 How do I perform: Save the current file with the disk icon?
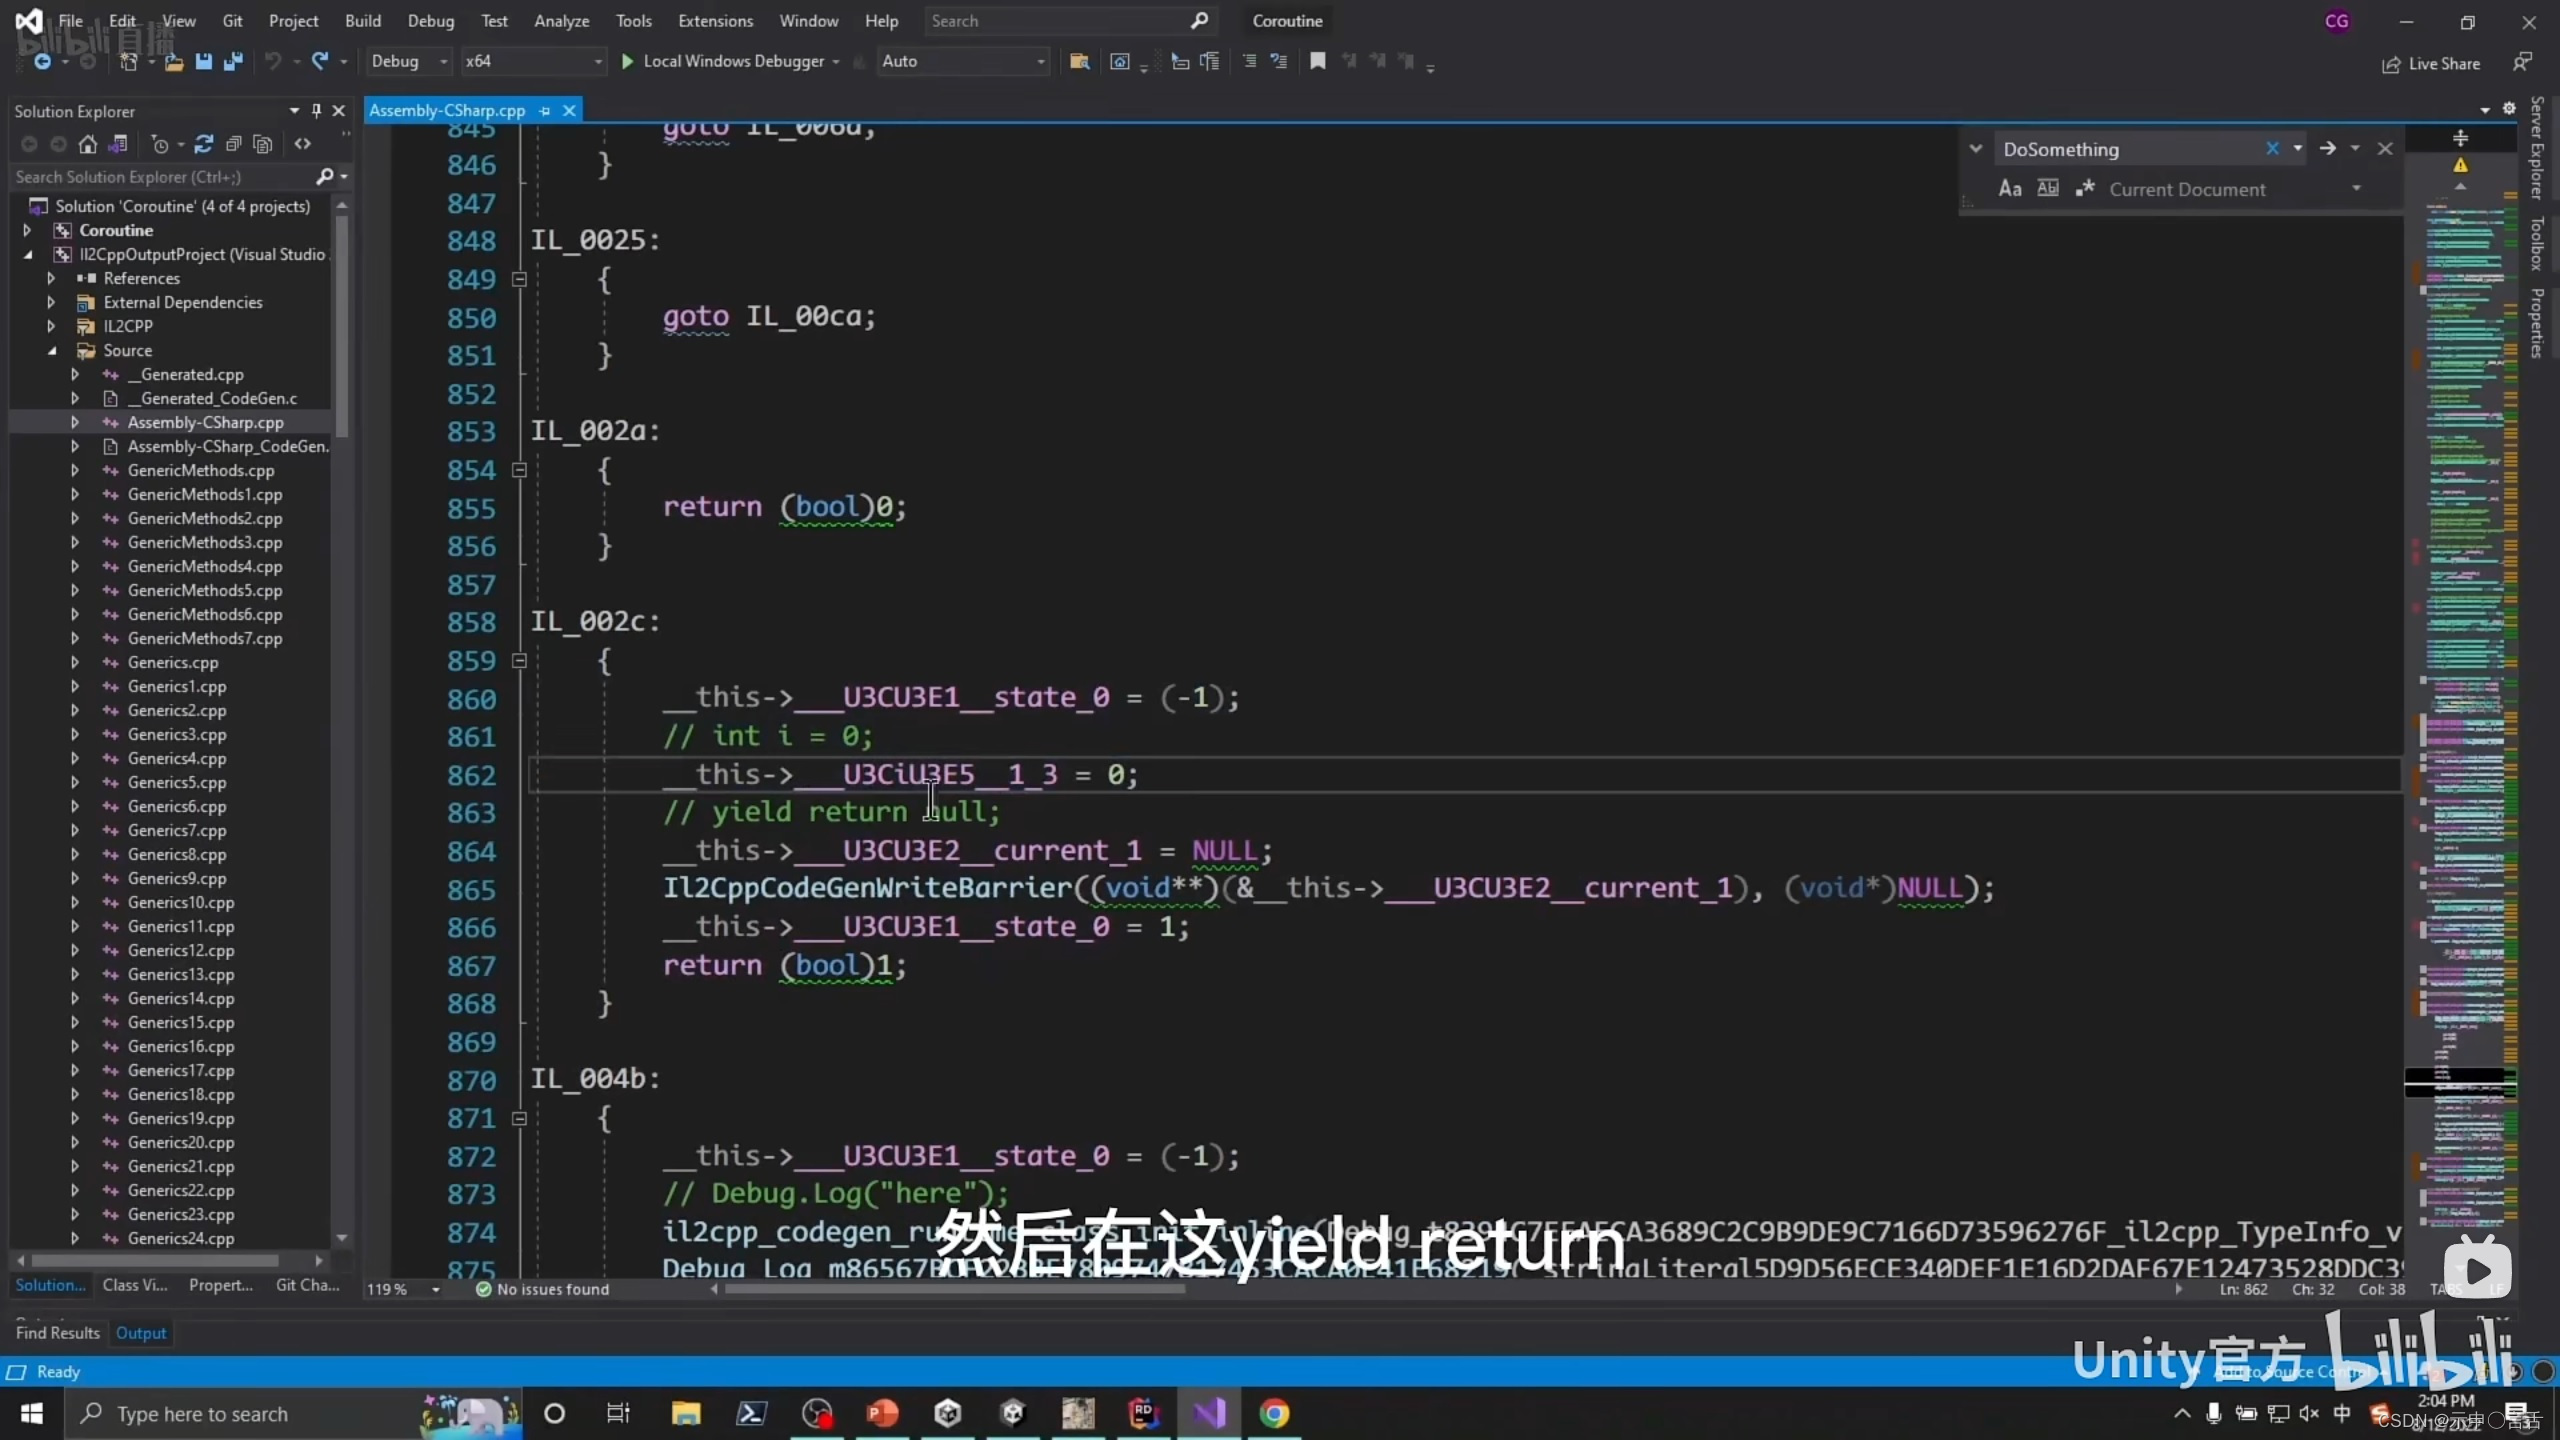point(204,62)
